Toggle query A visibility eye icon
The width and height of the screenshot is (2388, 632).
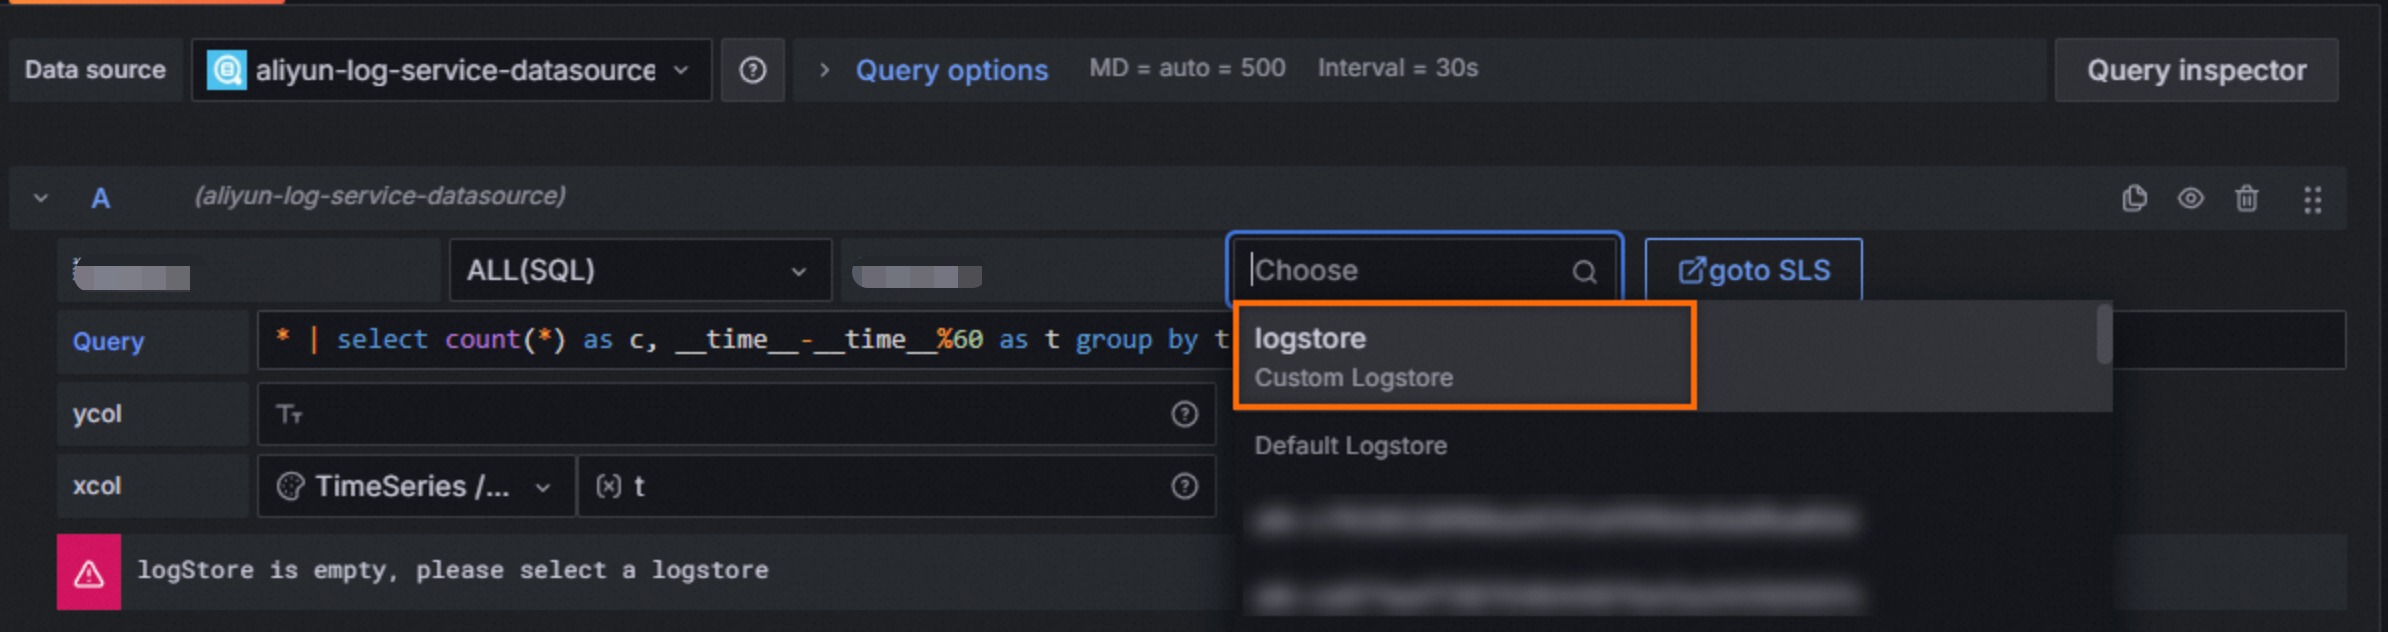2190,198
